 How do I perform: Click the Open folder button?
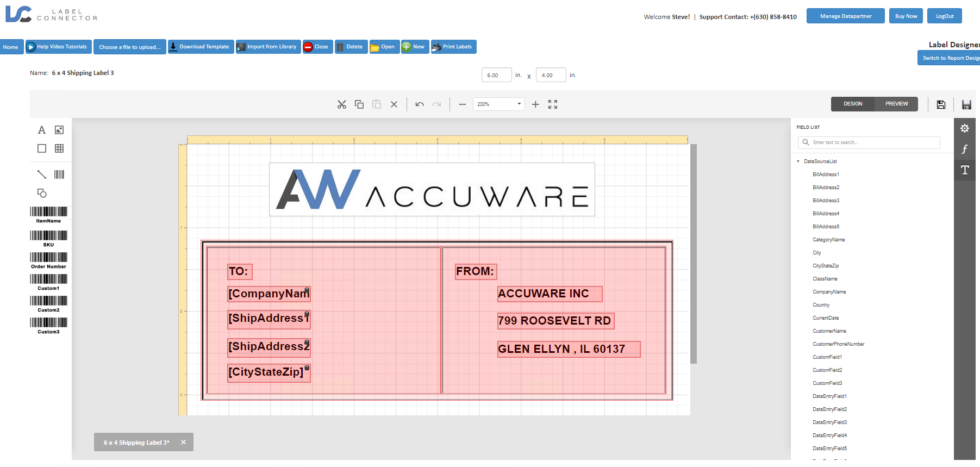pyautogui.click(x=384, y=47)
